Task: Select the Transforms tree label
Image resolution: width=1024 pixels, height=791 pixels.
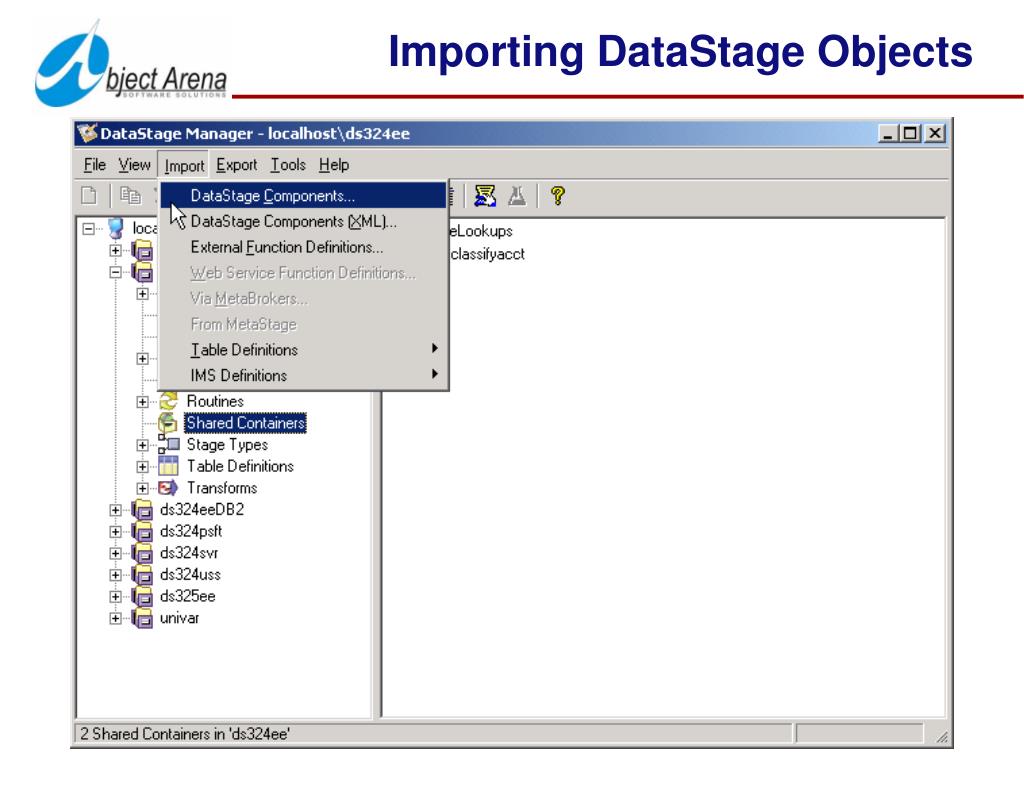Action: click(x=222, y=488)
